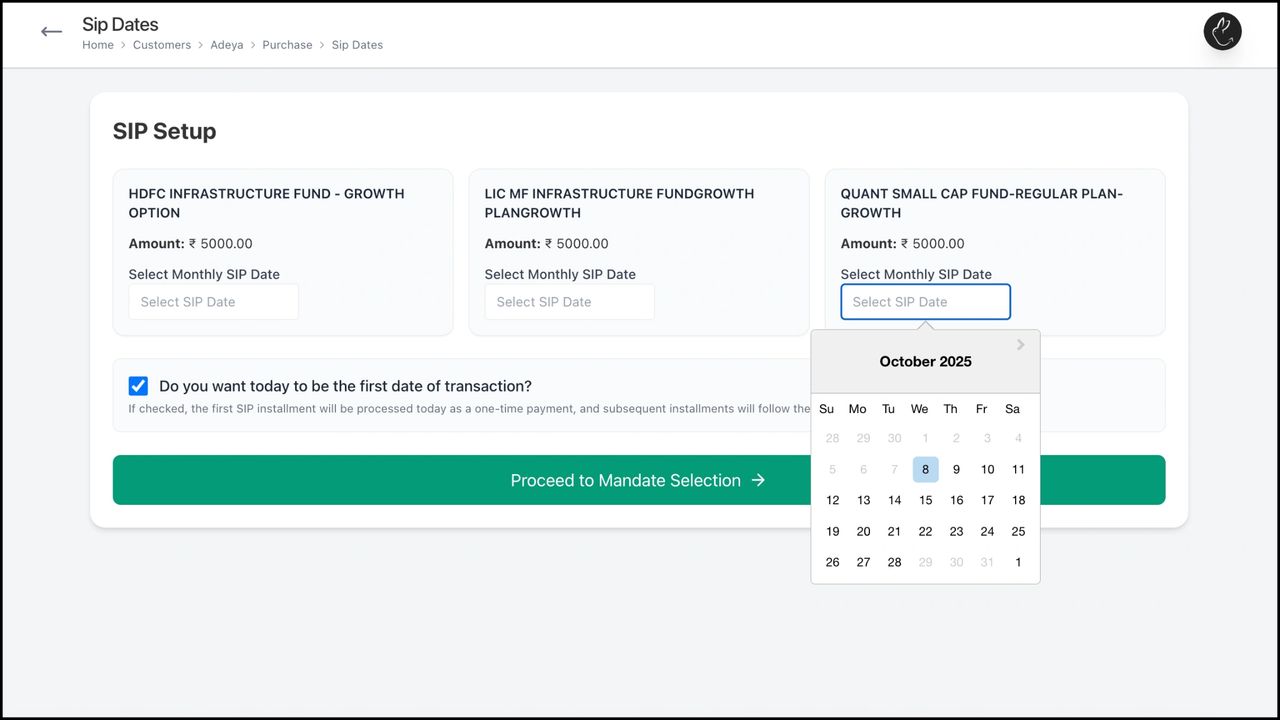
Task: Select highlighted date 8 in calendar
Action: tap(925, 469)
